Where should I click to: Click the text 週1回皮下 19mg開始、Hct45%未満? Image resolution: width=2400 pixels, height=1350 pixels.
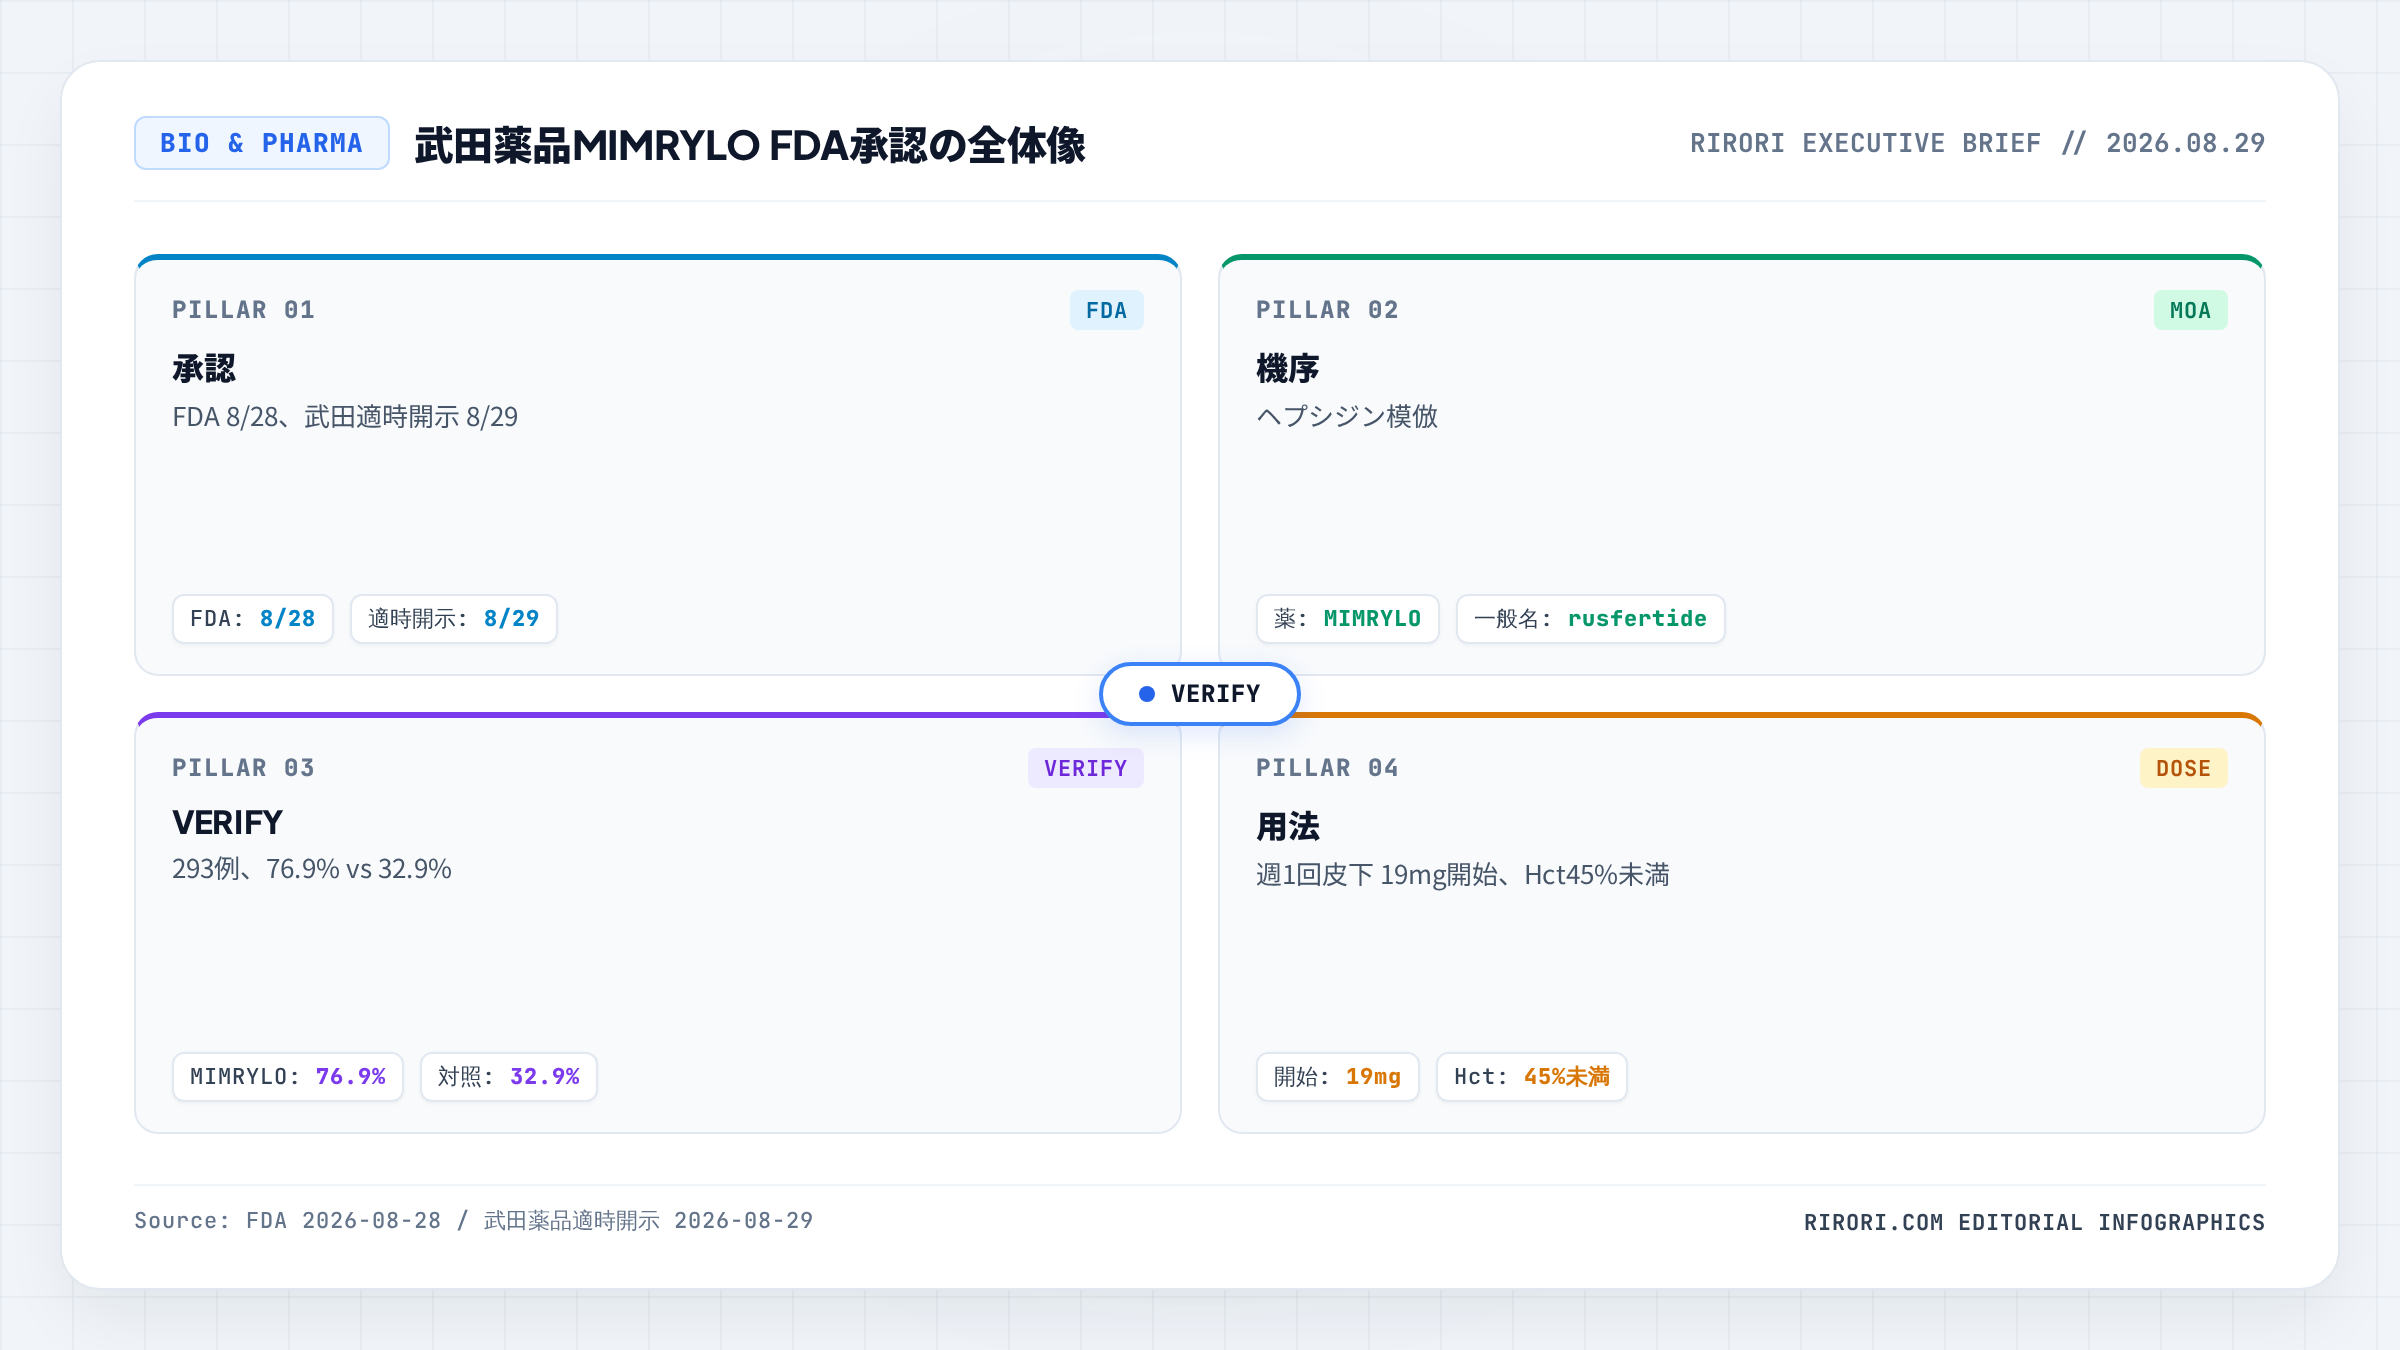(x=1463, y=875)
